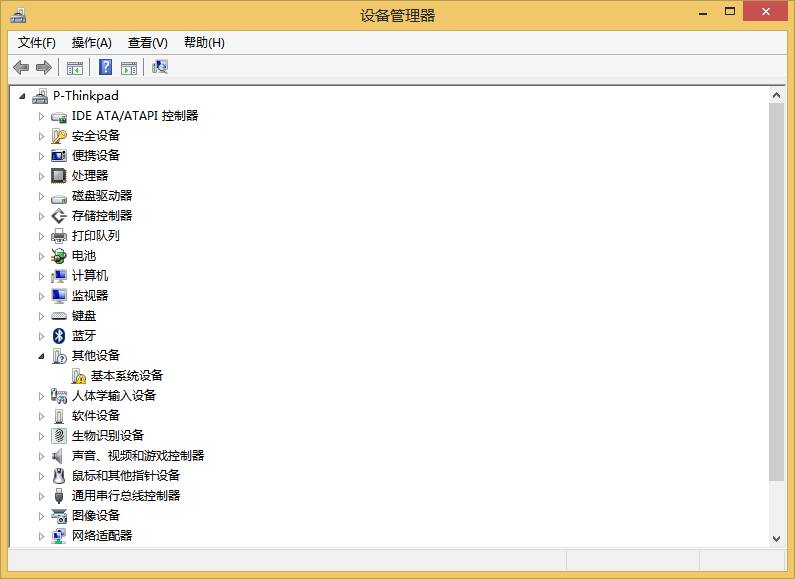The width and height of the screenshot is (795, 579).
Task: Select the P-Thinkpad root computer node
Action: [85, 96]
